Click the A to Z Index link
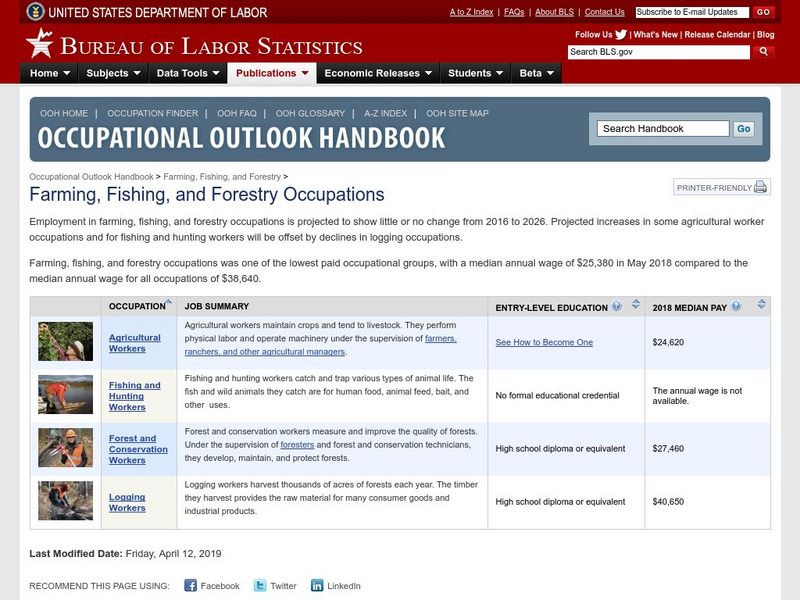This screenshot has width=800, height=600. pos(471,12)
